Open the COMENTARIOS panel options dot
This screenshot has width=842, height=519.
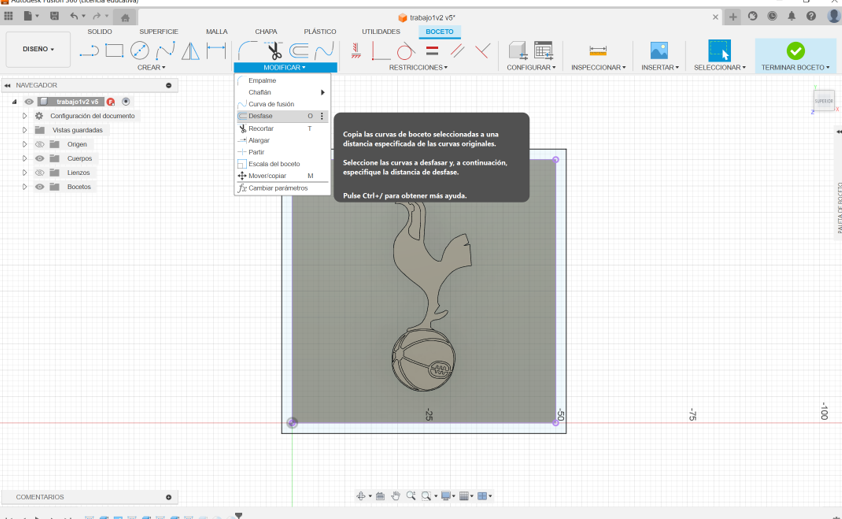click(169, 498)
